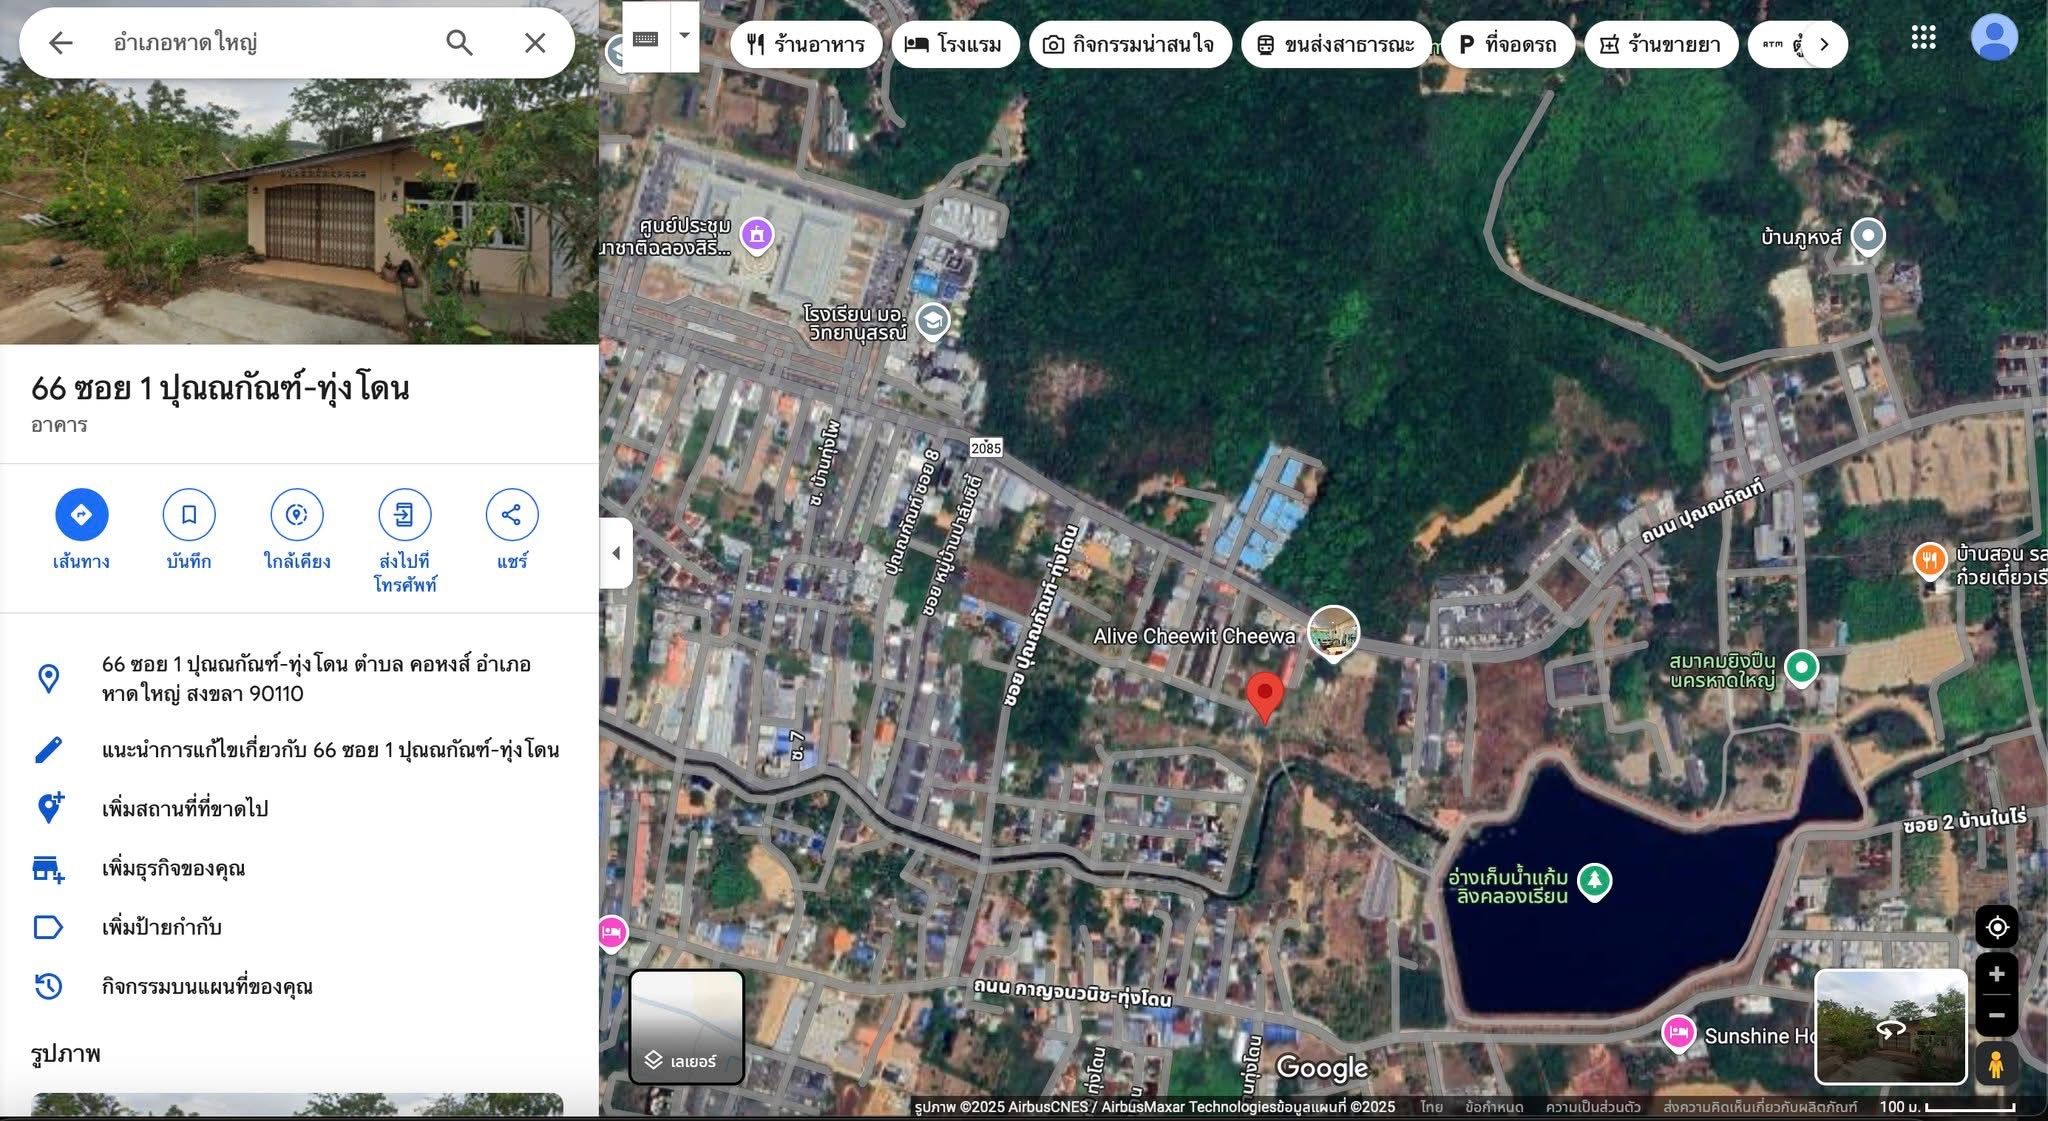
Task: Search with the magnifying glass icon
Action: click(x=459, y=42)
